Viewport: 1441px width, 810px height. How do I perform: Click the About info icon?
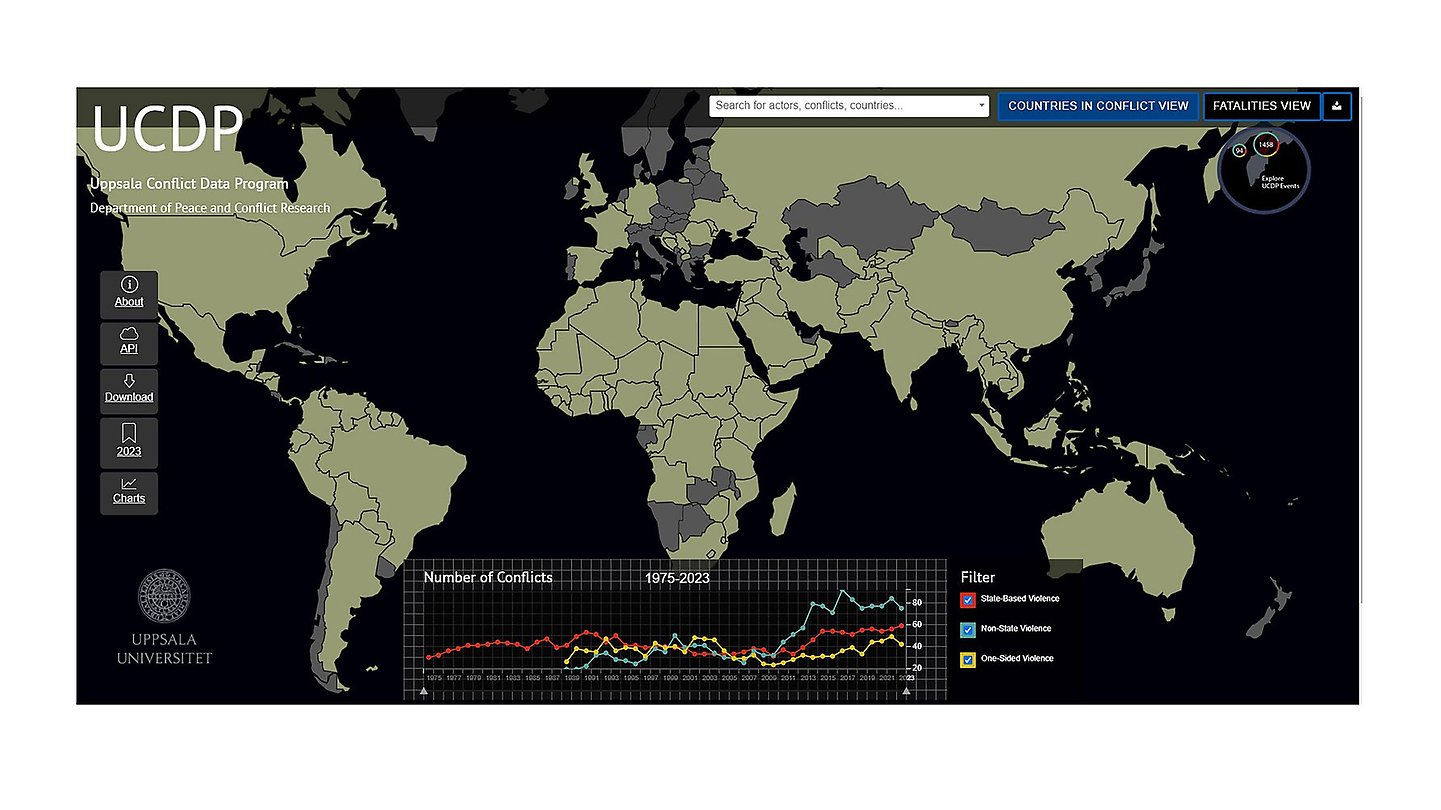(129, 285)
